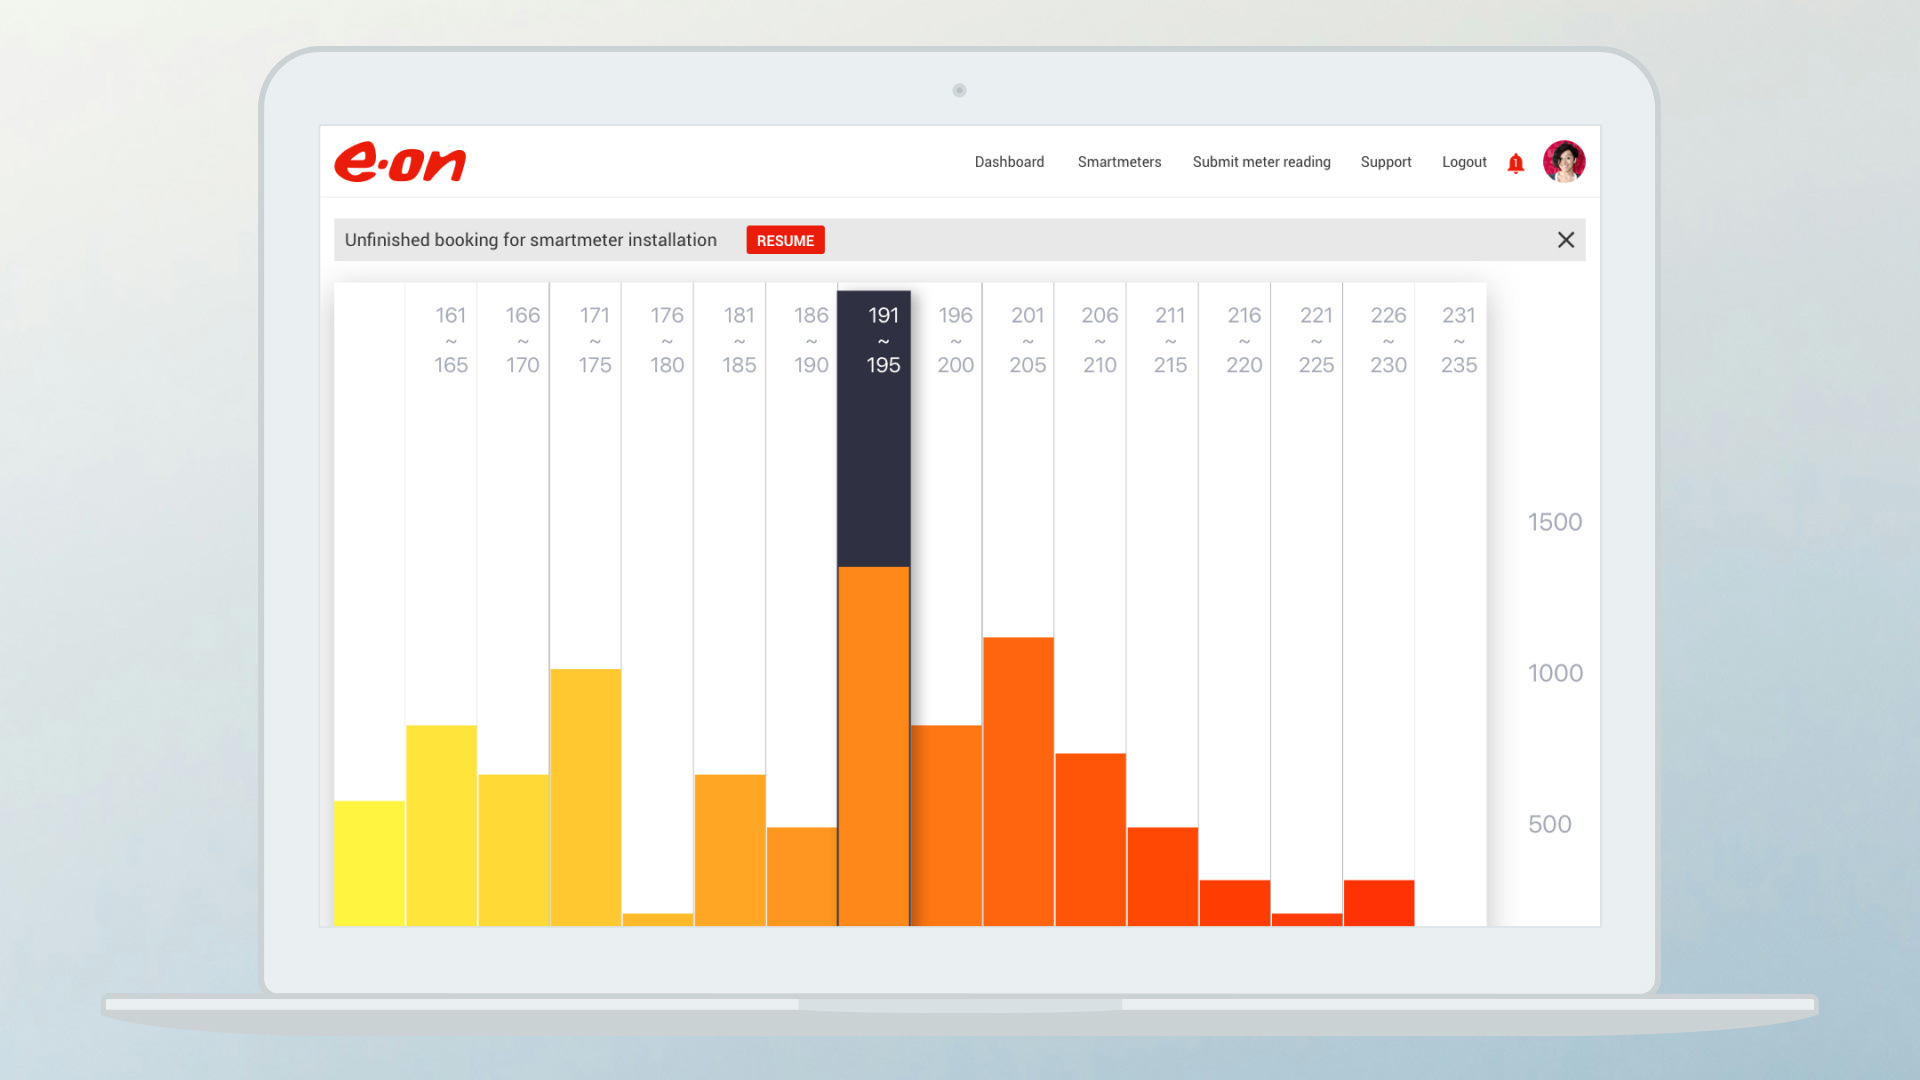Image resolution: width=1920 pixels, height=1080 pixels.
Task: Go to the Smartmeters page
Action: pos(1119,162)
